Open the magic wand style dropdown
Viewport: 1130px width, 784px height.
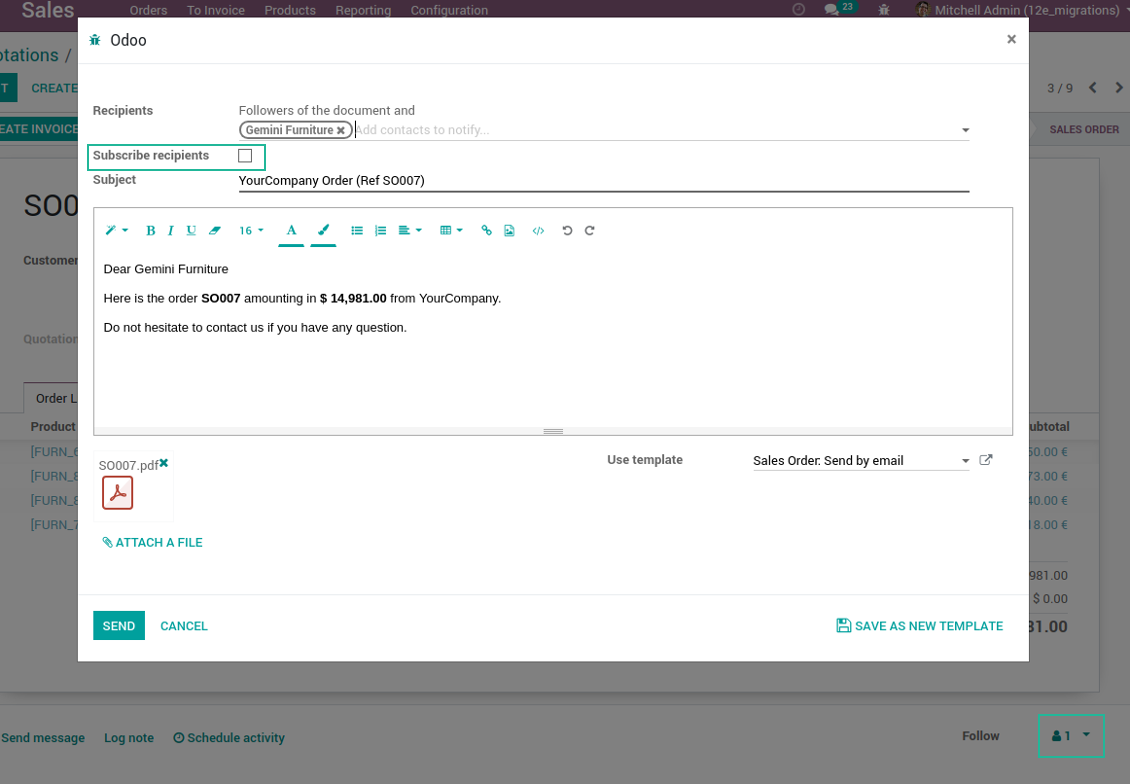pos(116,231)
